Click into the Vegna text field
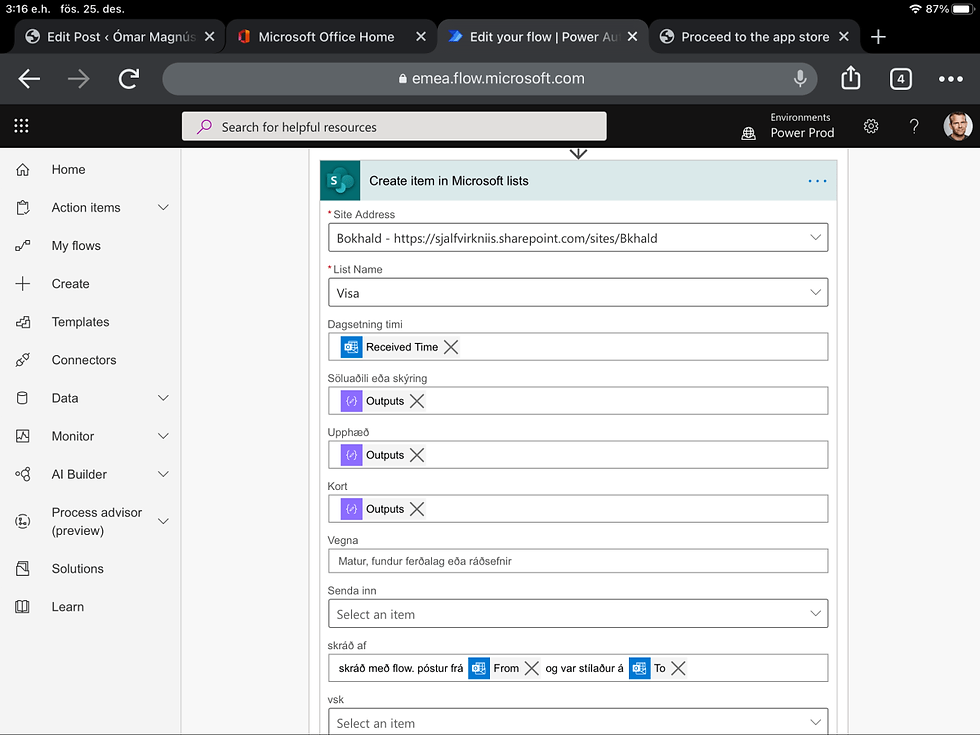This screenshot has height=735, width=980. [578, 561]
